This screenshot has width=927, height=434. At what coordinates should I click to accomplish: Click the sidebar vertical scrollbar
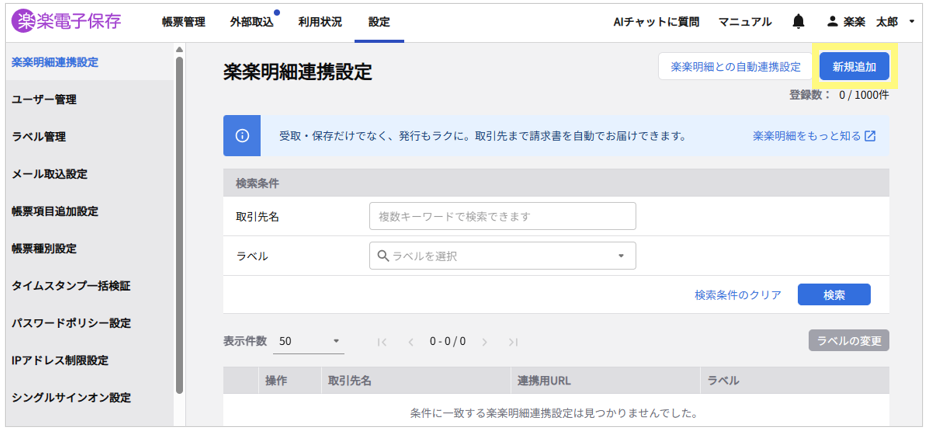tap(179, 220)
